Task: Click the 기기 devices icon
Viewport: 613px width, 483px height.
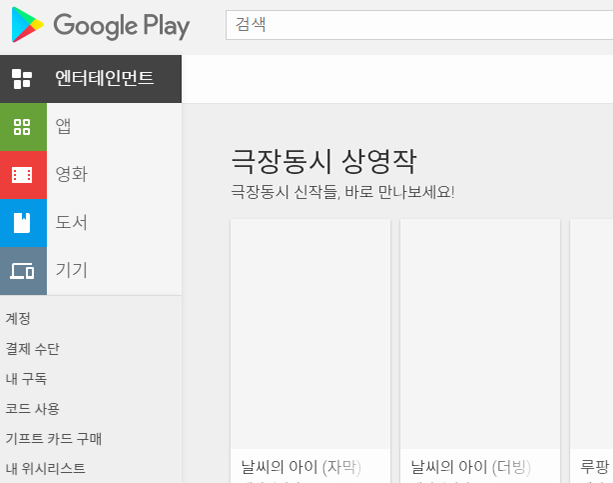Action: (x=23, y=271)
